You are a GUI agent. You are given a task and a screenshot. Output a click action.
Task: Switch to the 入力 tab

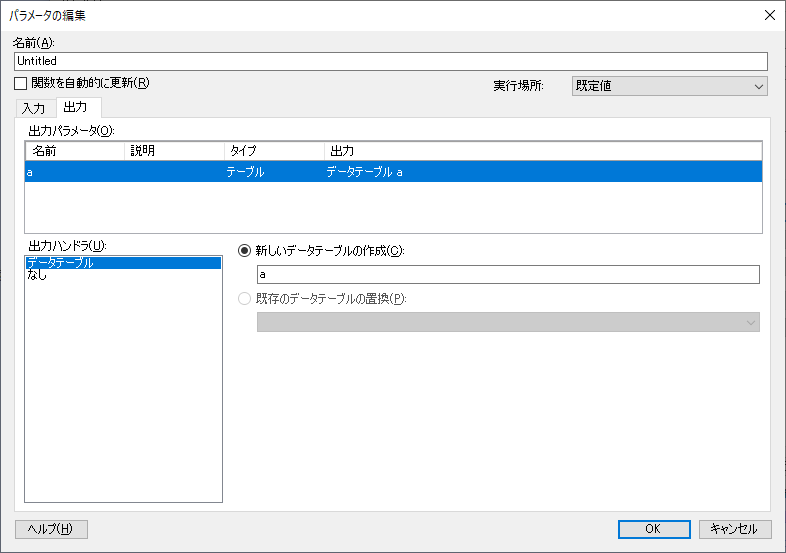coord(34,108)
